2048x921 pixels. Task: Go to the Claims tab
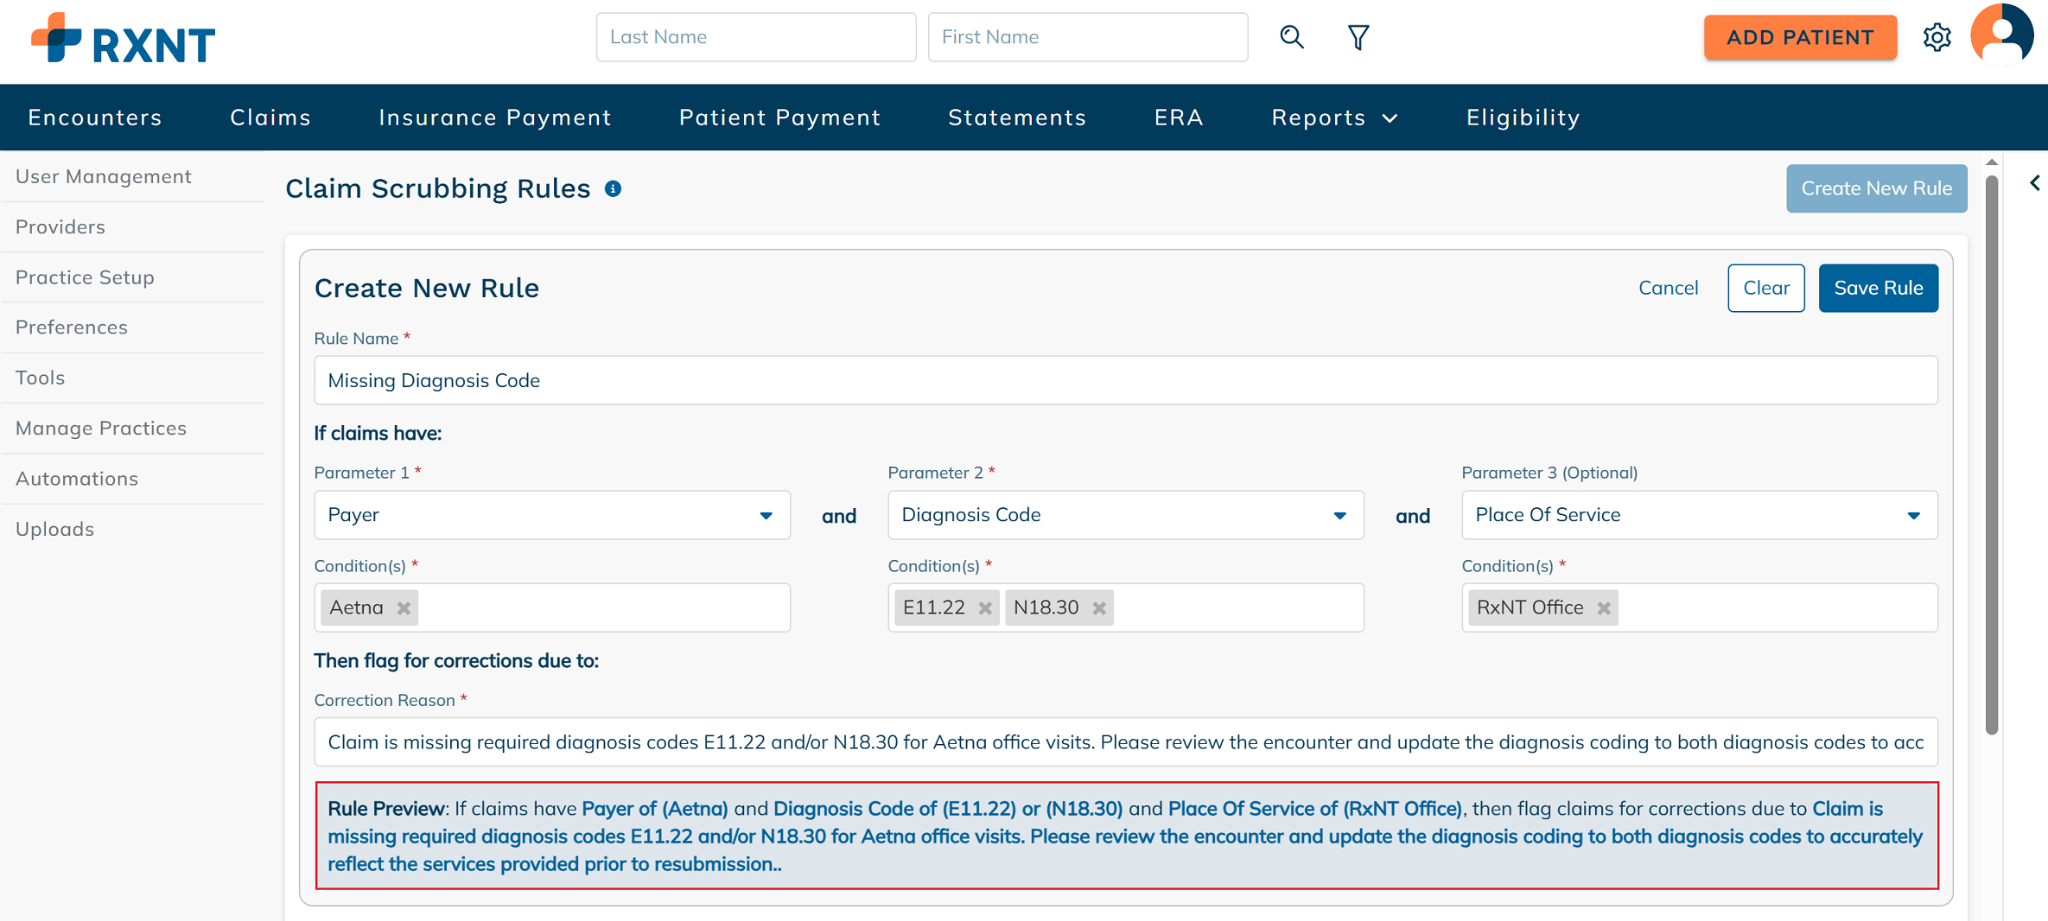(x=270, y=118)
